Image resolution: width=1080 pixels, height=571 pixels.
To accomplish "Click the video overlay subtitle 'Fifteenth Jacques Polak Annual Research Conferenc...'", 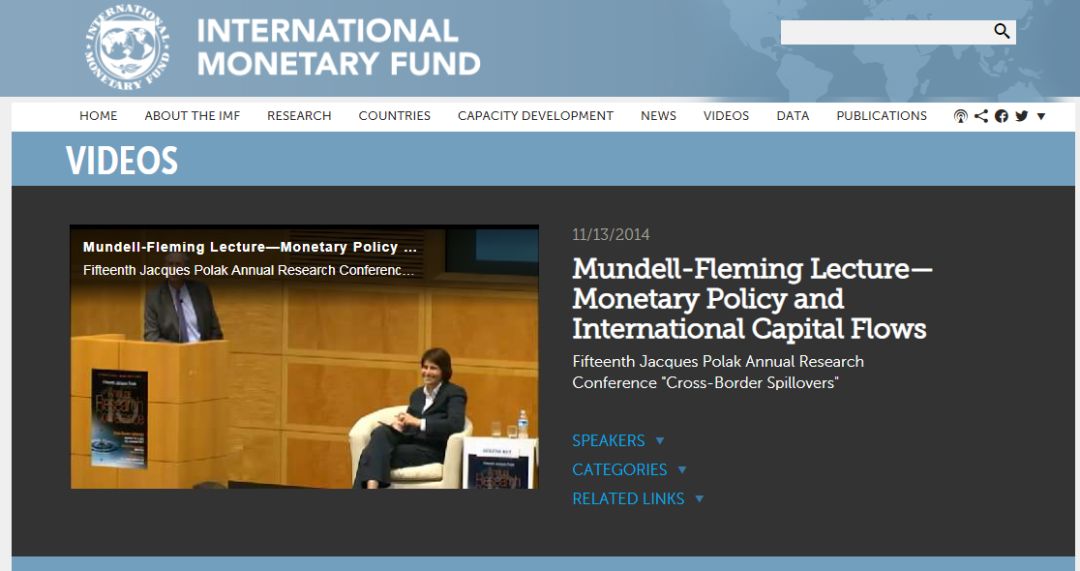I will pos(249,270).
